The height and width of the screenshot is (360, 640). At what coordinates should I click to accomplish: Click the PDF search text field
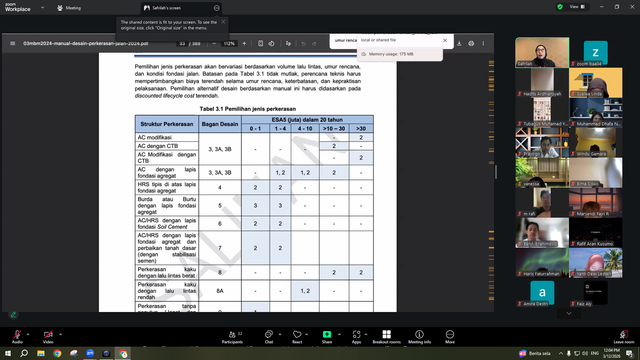(x=345, y=40)
